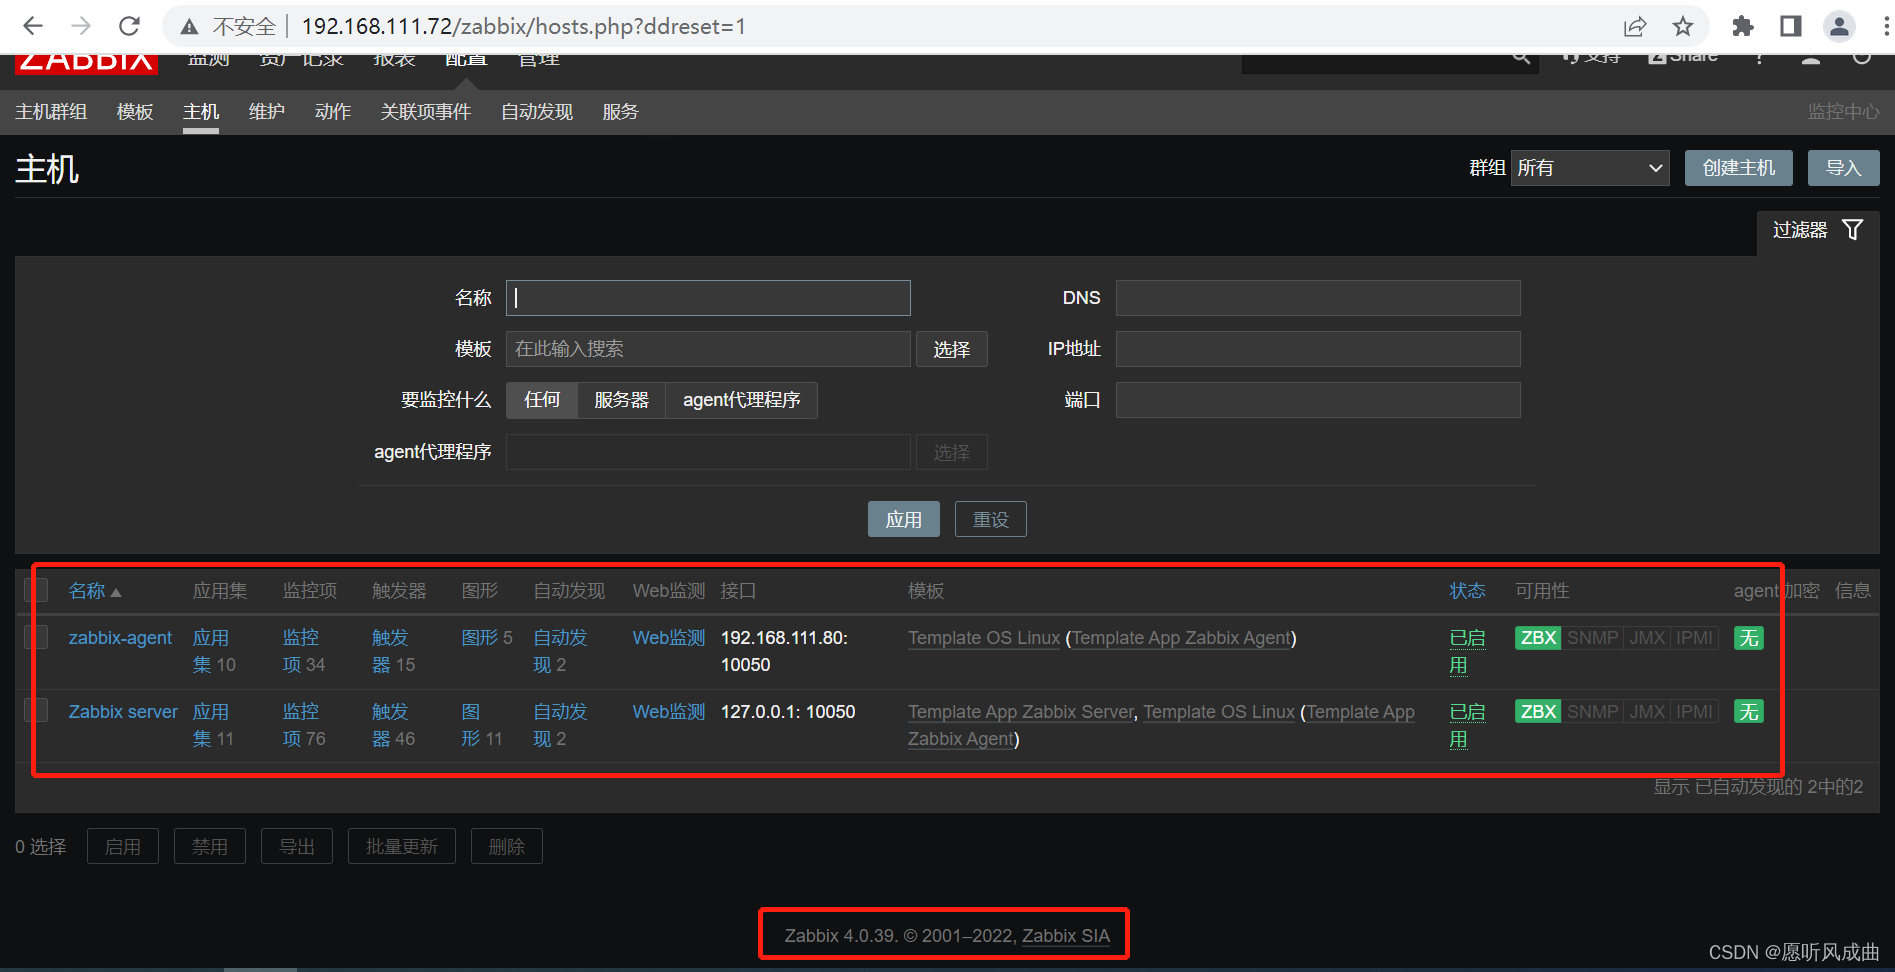Toggle the browser side panel
The width and height of the screenshot is (1895, 972).
(1791, 27)
